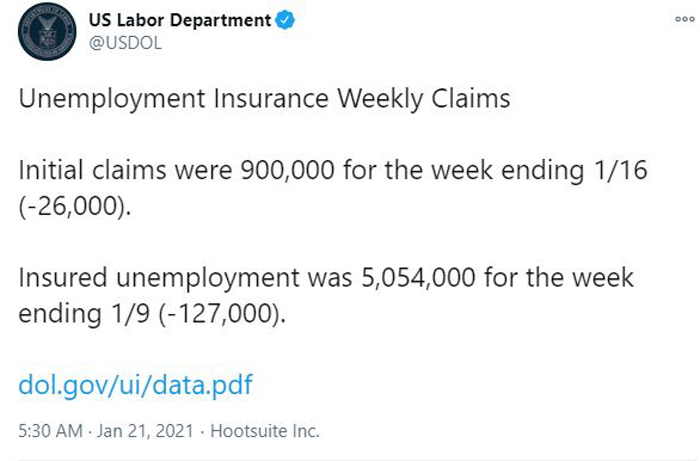Click the word Department in account name
Image resolution: width=700 pixels, height=461 pixels.
[x=220, y=21]
